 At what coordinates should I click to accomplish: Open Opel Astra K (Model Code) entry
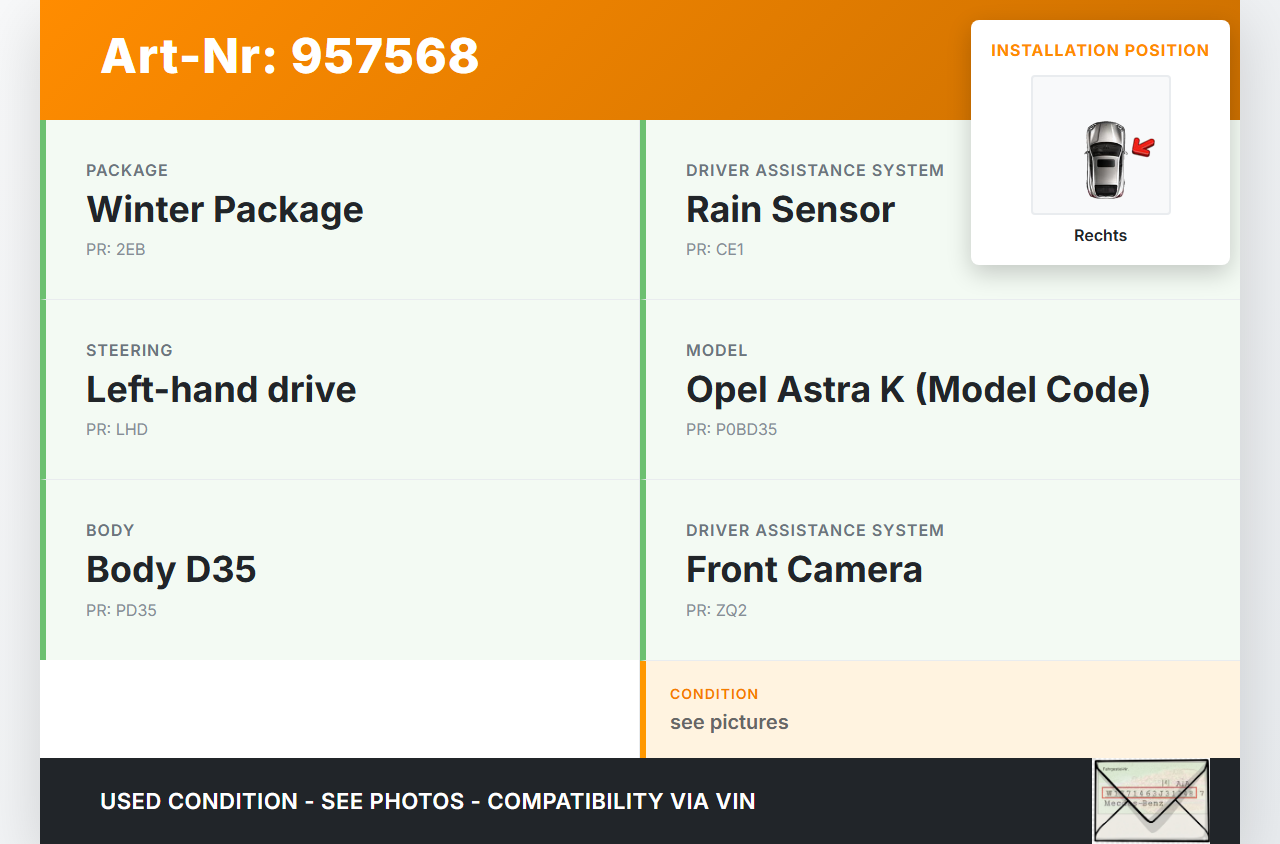click(x=918, y=390)
